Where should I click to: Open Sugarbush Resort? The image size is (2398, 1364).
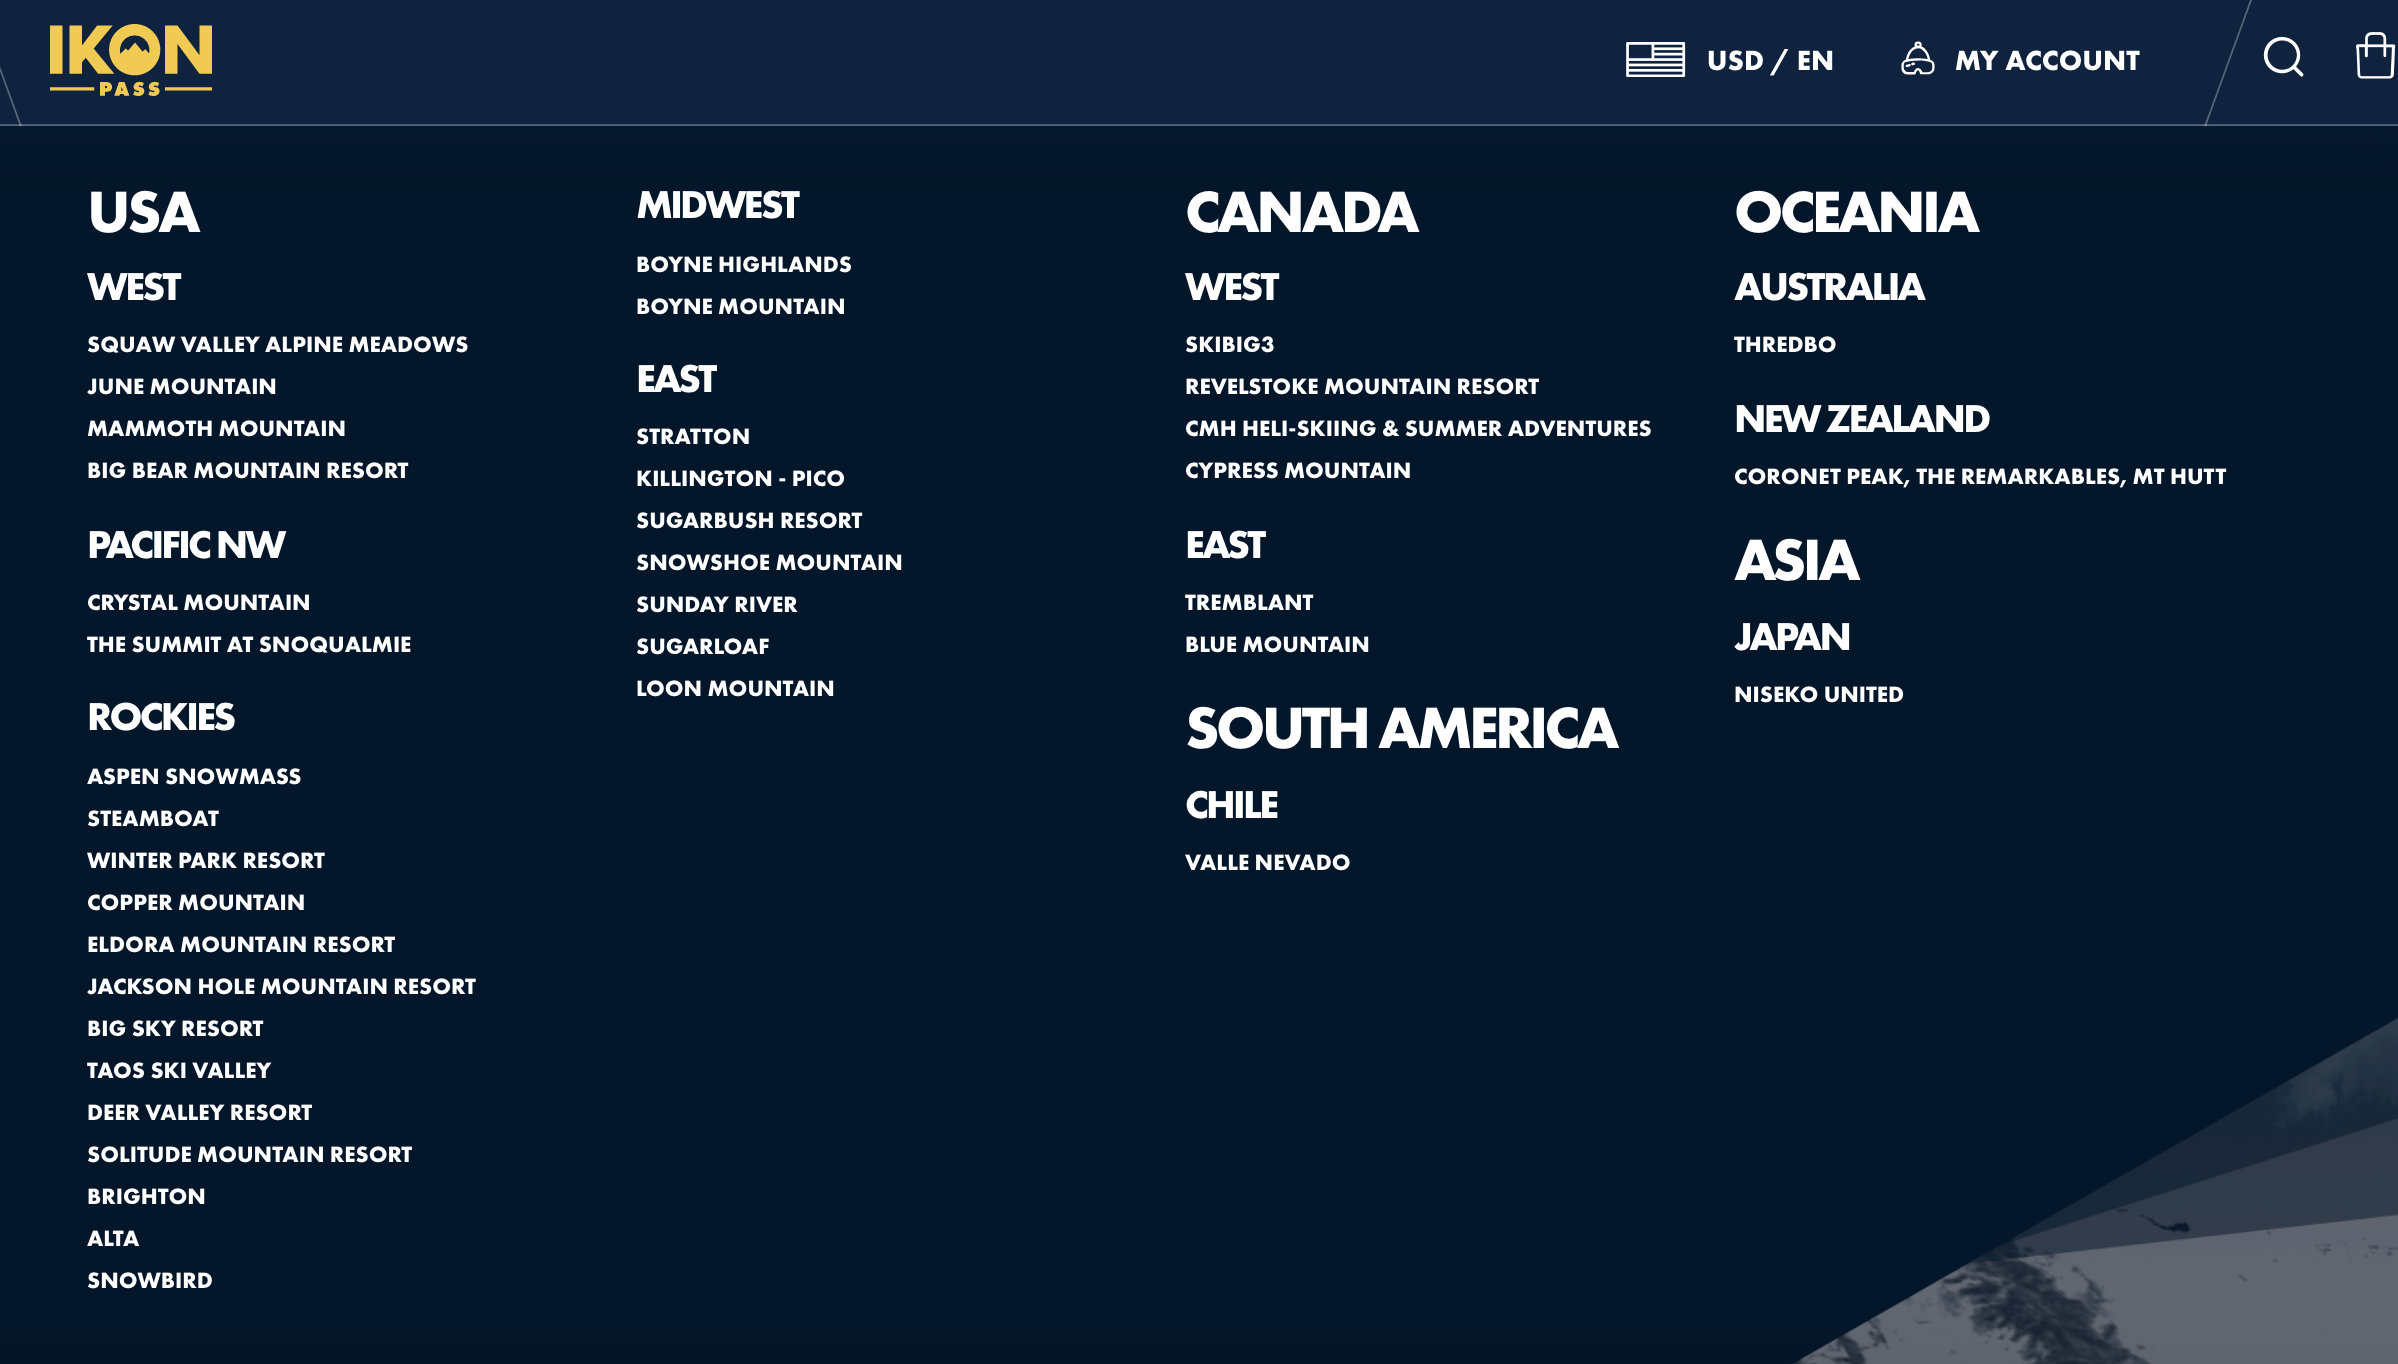(749, 521)
